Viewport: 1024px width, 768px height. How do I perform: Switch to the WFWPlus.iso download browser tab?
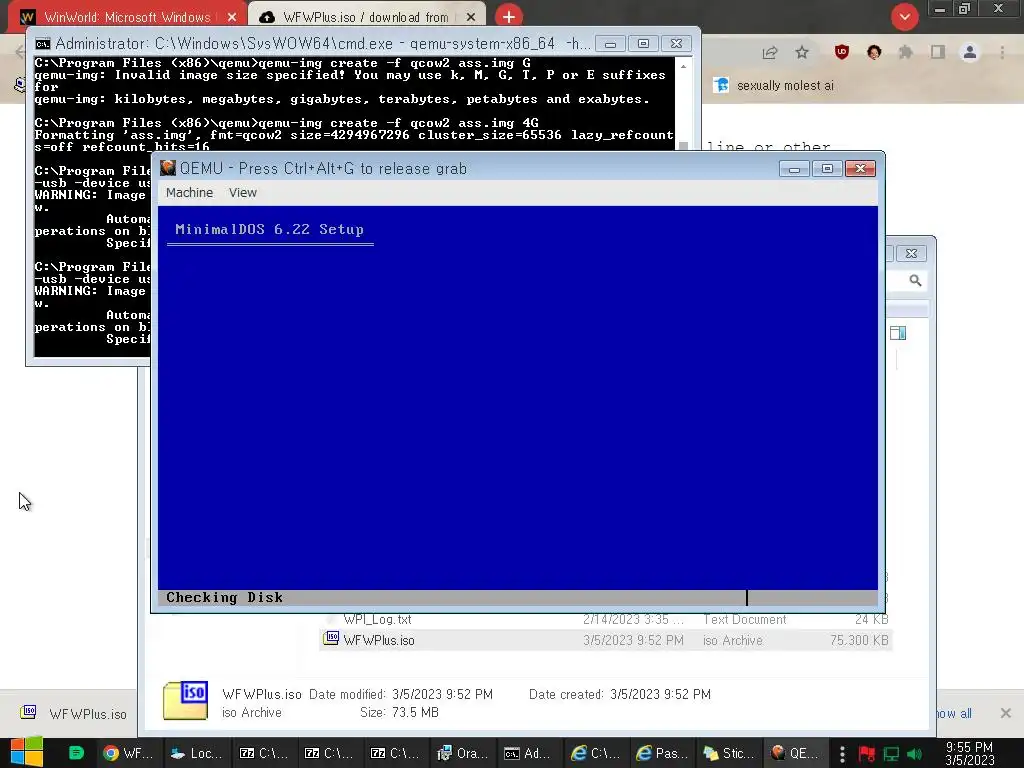pos(366,17)
